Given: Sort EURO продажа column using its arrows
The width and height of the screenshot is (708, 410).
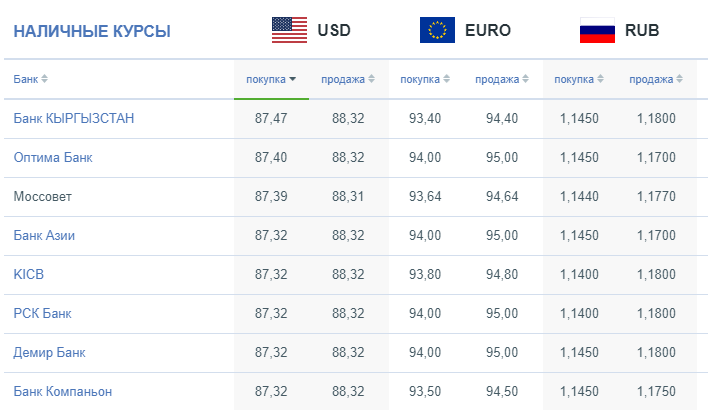Looking at the screenshot, I should pyautogui.click(x=525, y=79).
